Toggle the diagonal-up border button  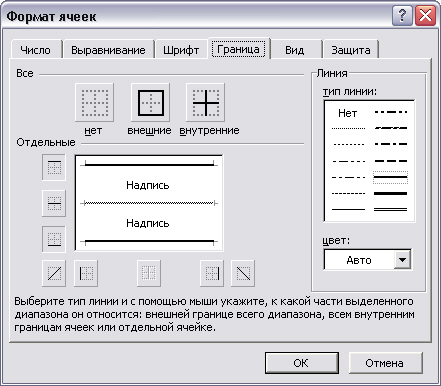pos(54,273)
